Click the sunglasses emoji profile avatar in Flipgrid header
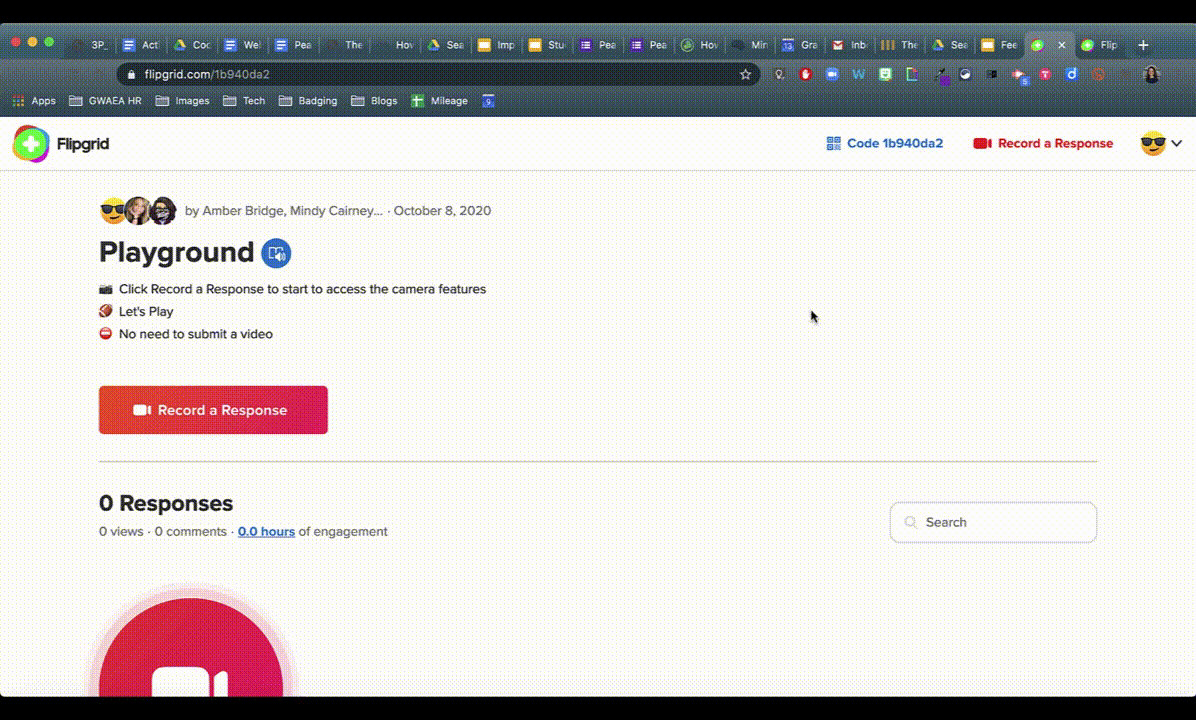The width and height of the screenshot is (1196, 720). coord(1153,143)
